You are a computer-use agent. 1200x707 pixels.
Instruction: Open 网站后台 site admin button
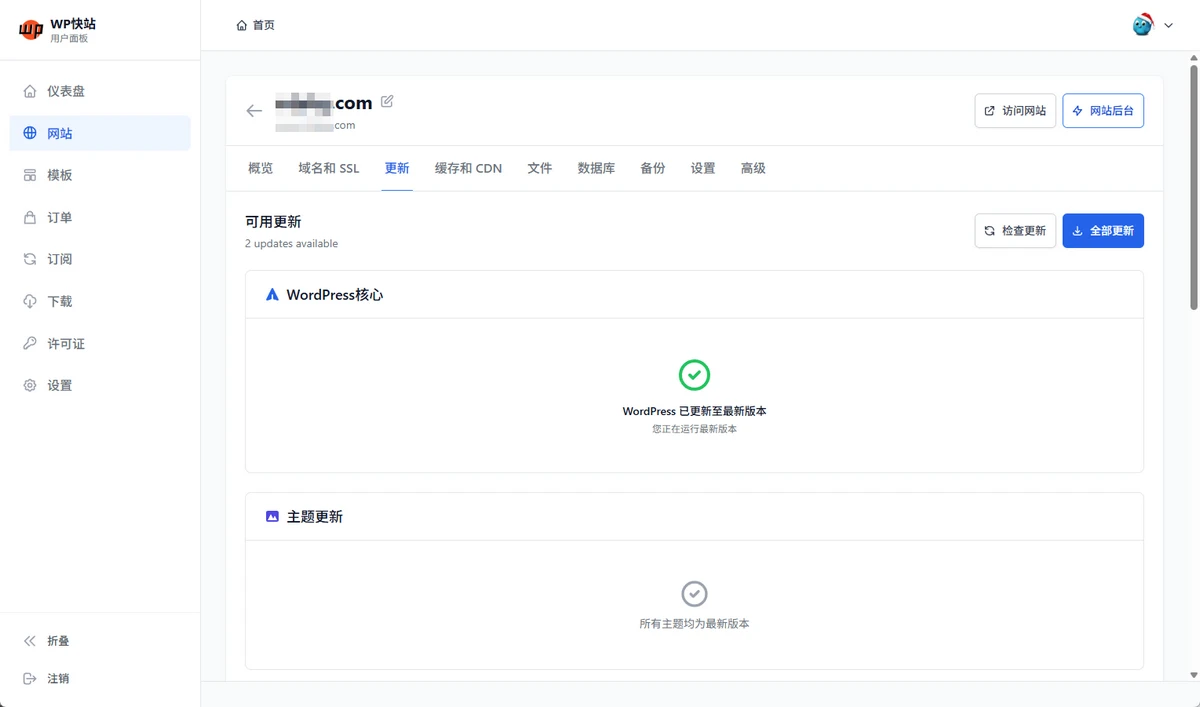tap(1102, 111)
